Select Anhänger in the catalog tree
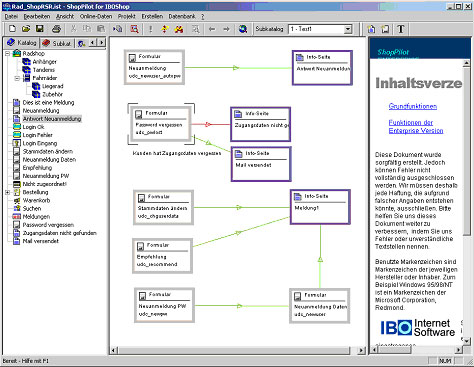The image size is (474, 367). click(x=45, y=62)
